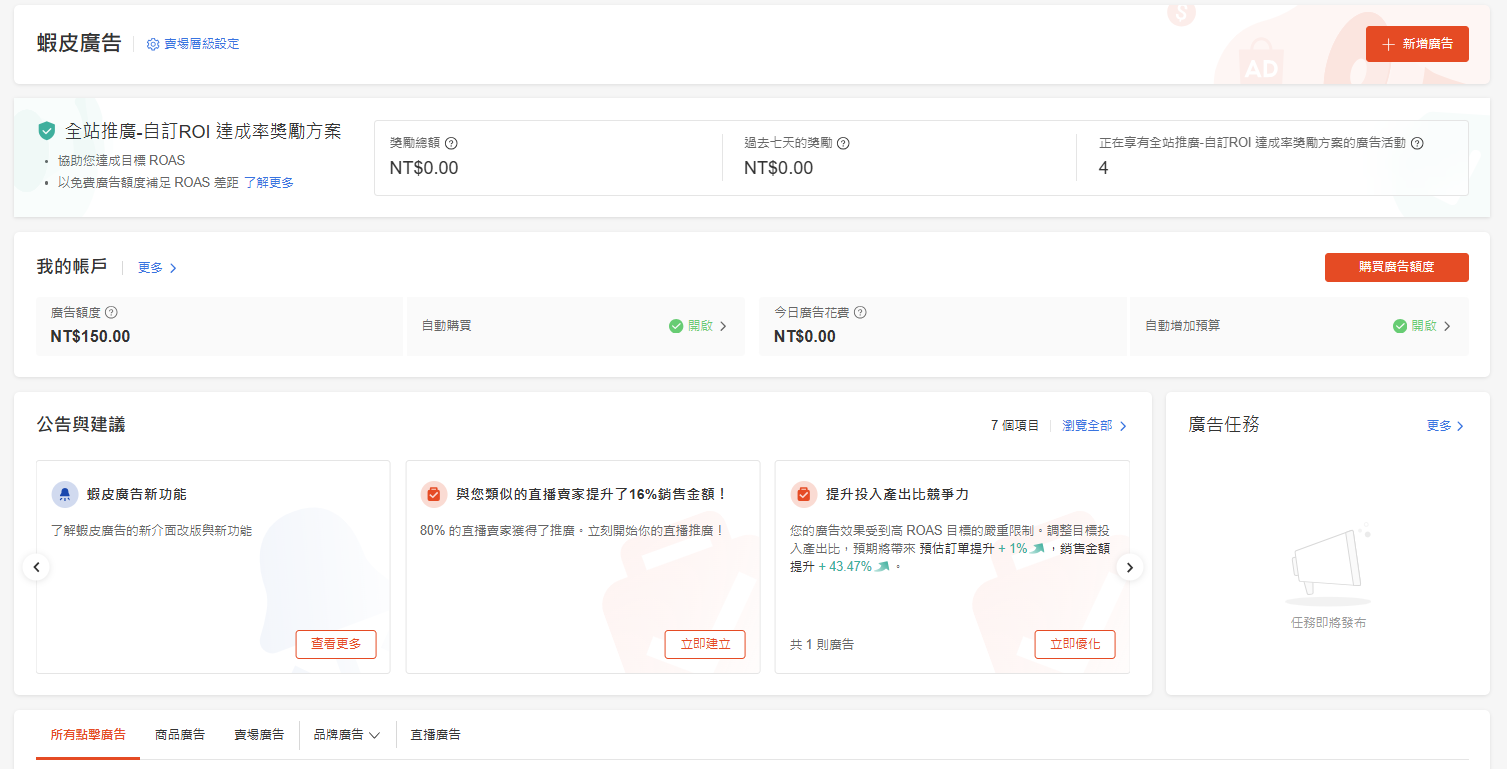Click the 我的帳戶 section heading
The image size is (1507, 769).
[x=72, y=267]
